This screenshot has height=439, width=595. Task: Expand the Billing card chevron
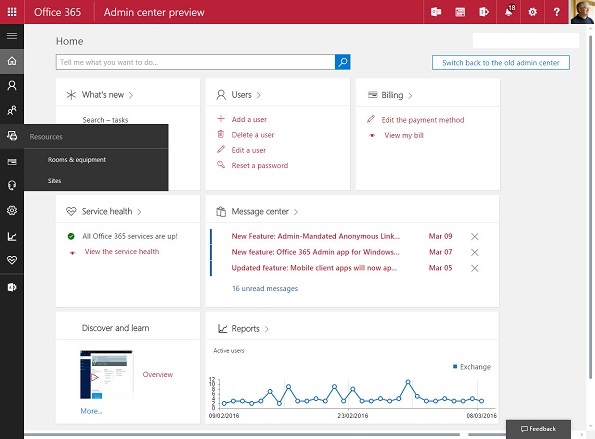click(410, 96)
